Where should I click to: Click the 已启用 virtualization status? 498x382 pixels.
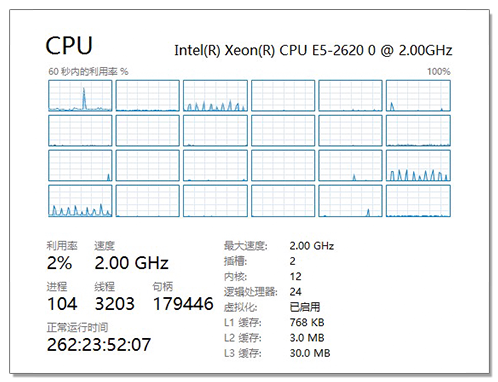pyautogui.click(x=305, y=307)
